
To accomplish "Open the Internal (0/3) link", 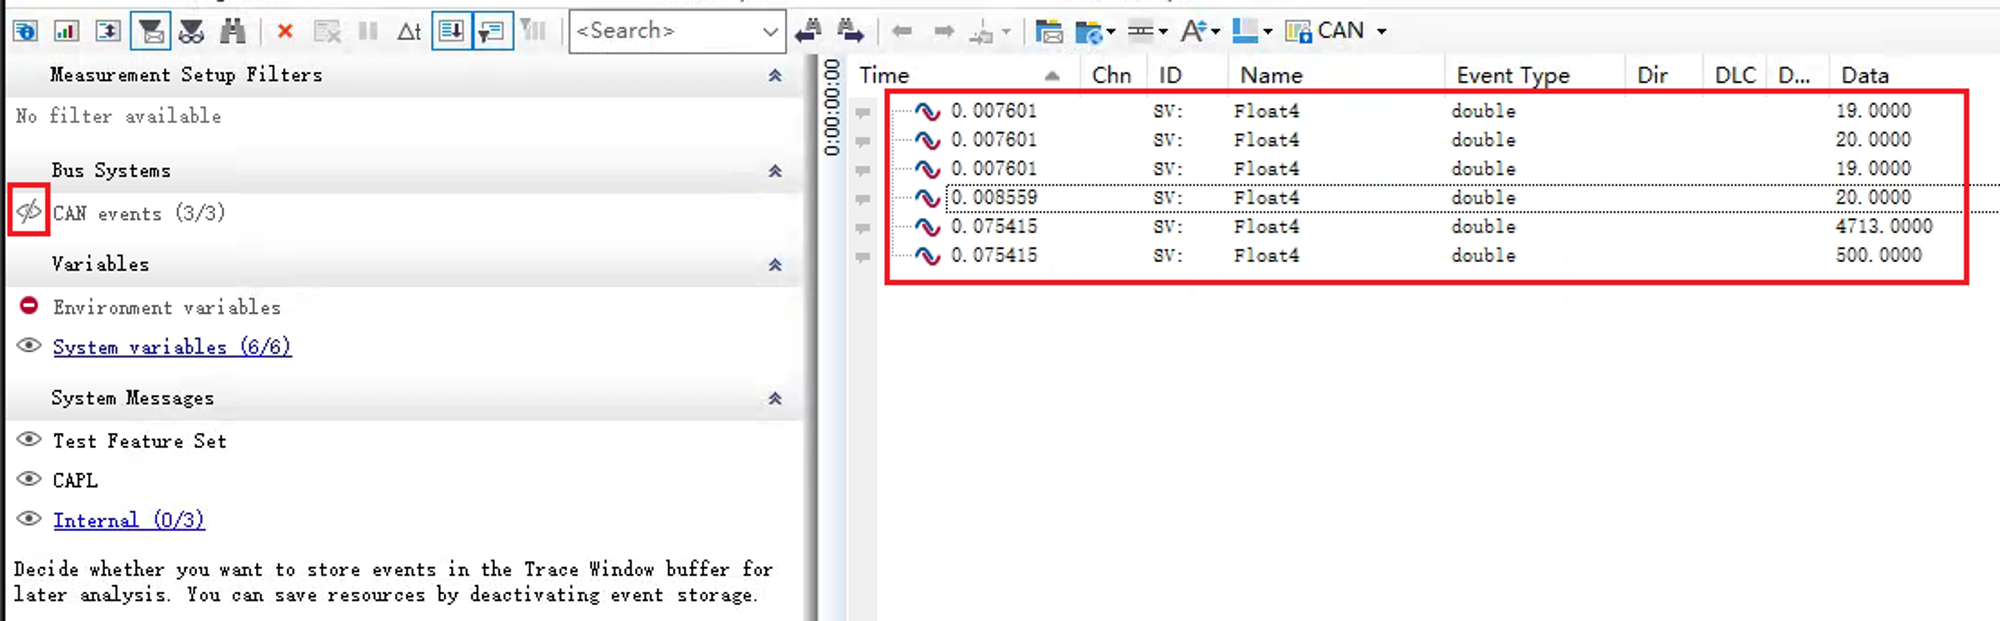I will point(128,520).
